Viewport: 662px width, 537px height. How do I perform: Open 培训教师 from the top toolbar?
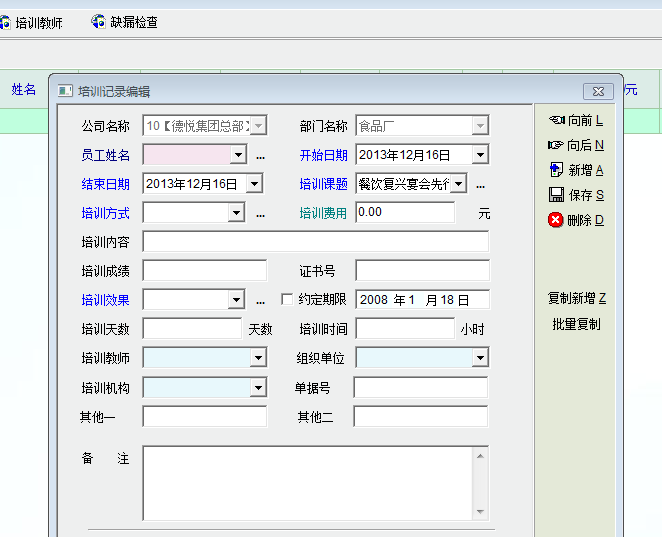(31, 22)
